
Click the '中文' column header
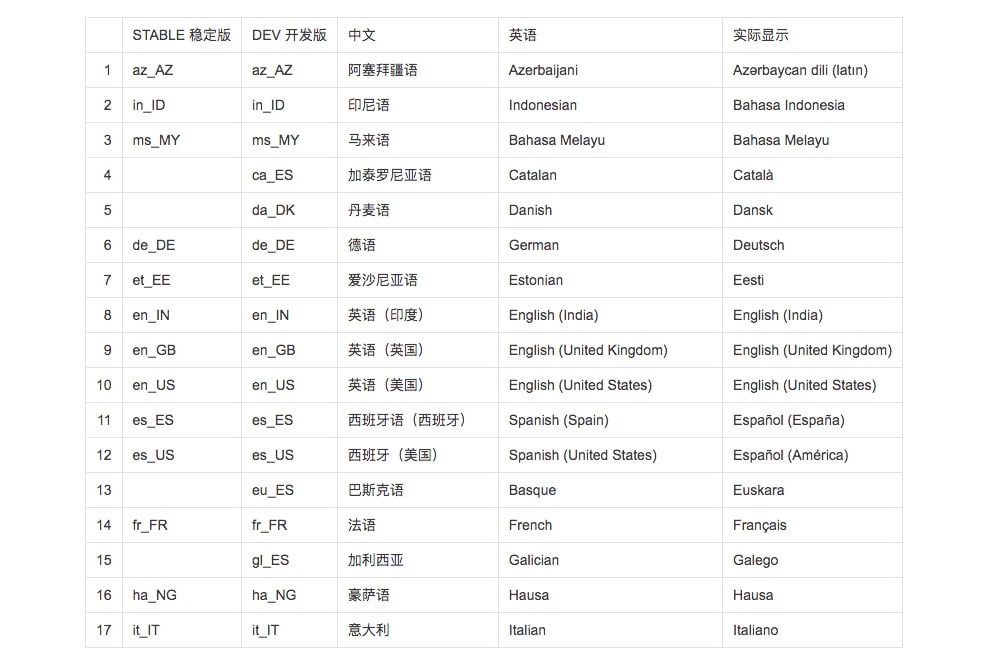(418, 35)
